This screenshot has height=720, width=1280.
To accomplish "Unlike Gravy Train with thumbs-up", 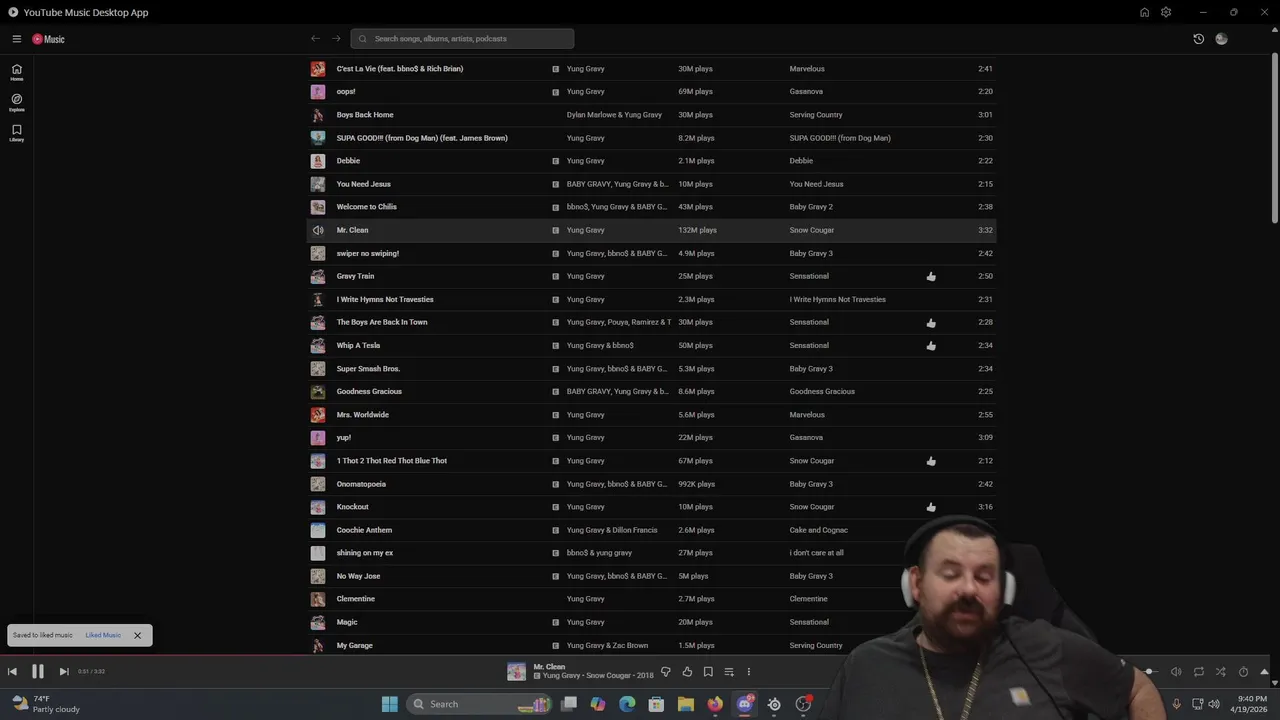I will click(x=931, y=276).
